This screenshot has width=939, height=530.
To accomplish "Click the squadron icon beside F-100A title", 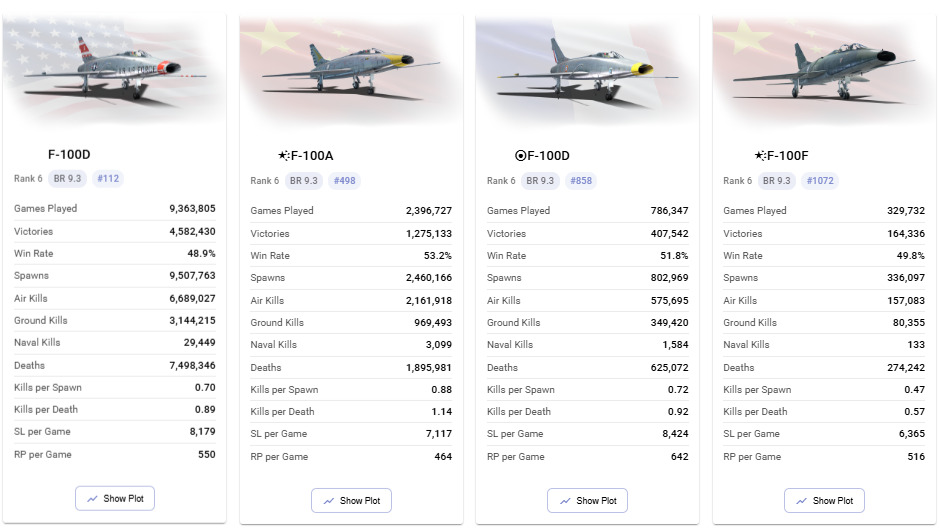I will [284, 156].
